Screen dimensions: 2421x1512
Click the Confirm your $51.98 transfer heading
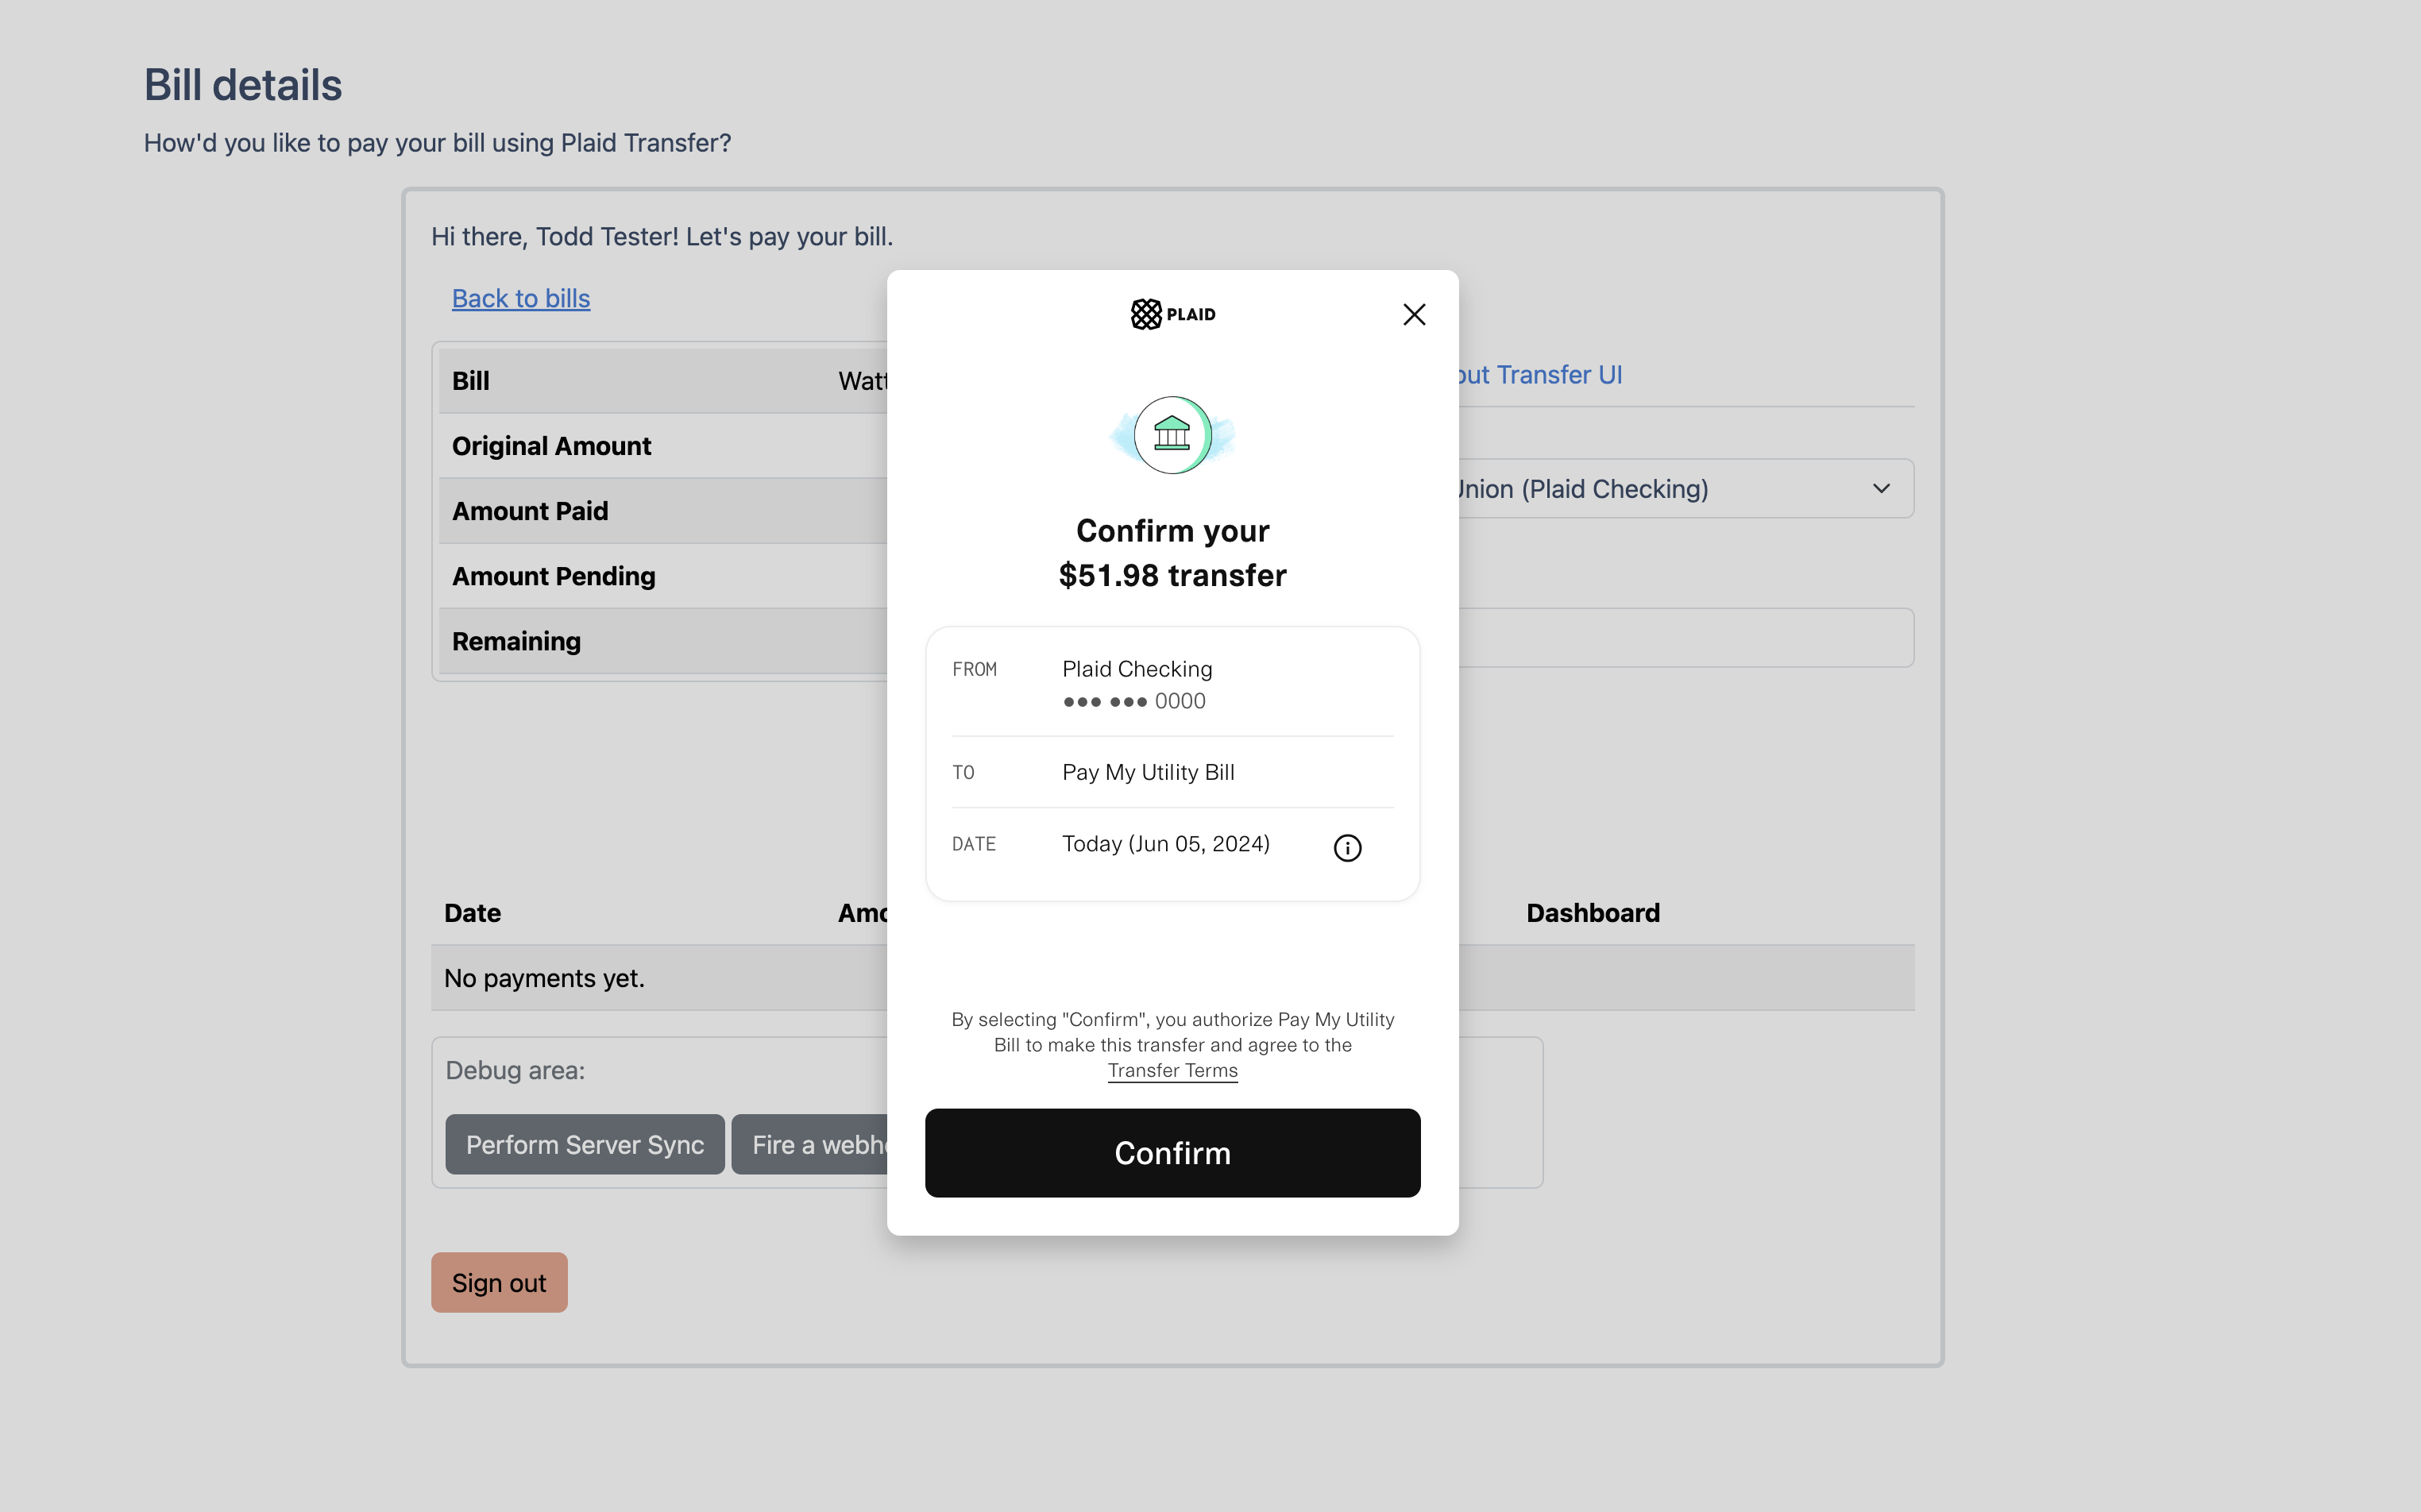pyautogui.click(x=1172, y=552)
